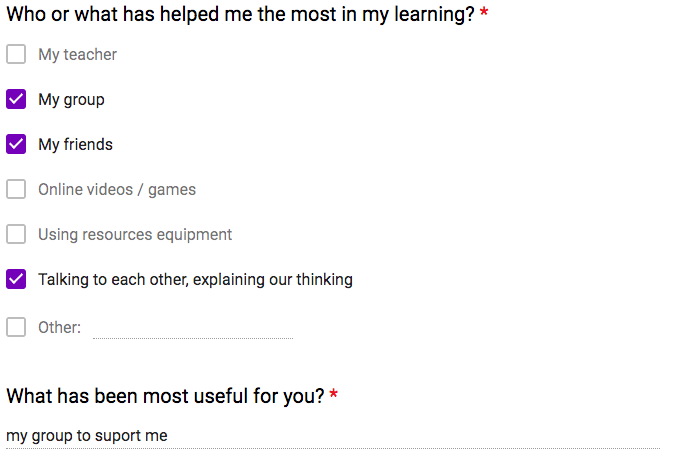The height and width of the screenshot is (461, 681).
Task: Untick the Talking to each other checkbox
Action: [16, 279]
